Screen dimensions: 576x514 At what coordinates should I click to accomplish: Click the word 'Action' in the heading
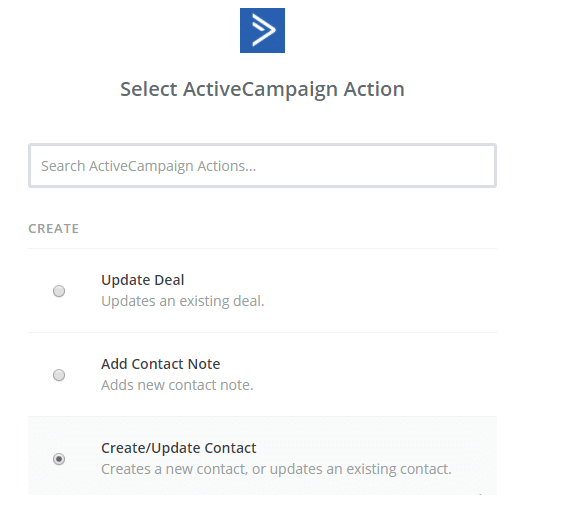click(x=374, y=89)
